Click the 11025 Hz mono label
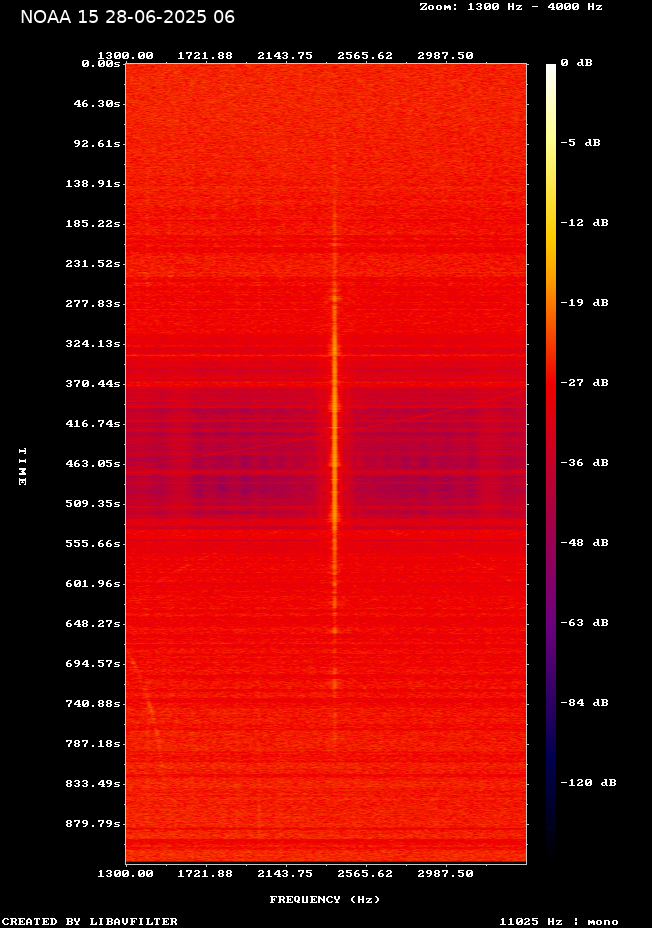This screenshot has width=652, height=928. pyautogui.click(x=559, y=921)
